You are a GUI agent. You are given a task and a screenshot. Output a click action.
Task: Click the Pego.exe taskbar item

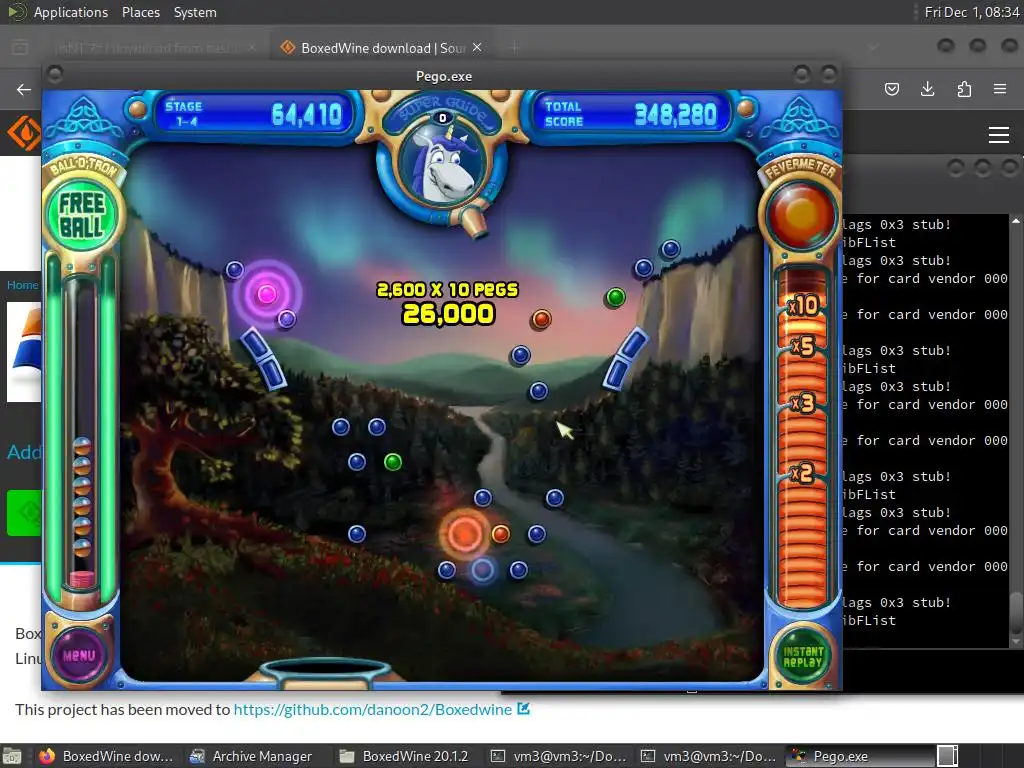tap(859, 756)
